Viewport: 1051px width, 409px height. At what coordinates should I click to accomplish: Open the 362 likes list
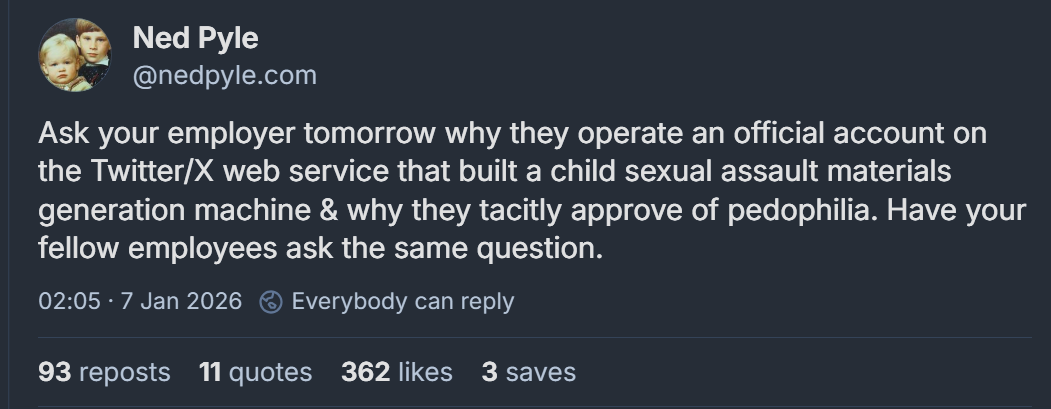point(396,373)
